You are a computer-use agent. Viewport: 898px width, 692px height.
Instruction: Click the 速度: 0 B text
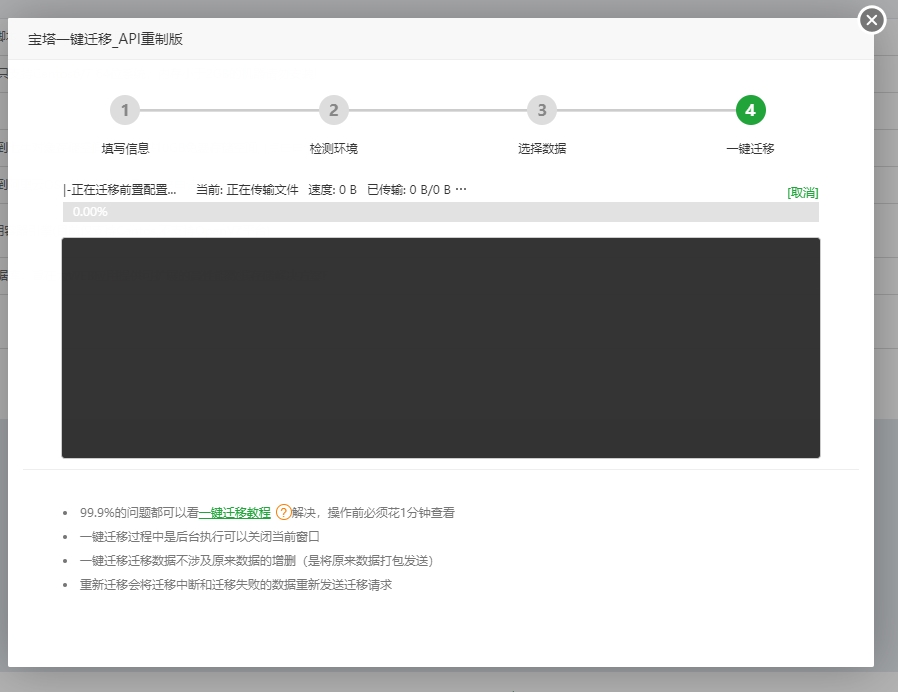coord(332,190)
